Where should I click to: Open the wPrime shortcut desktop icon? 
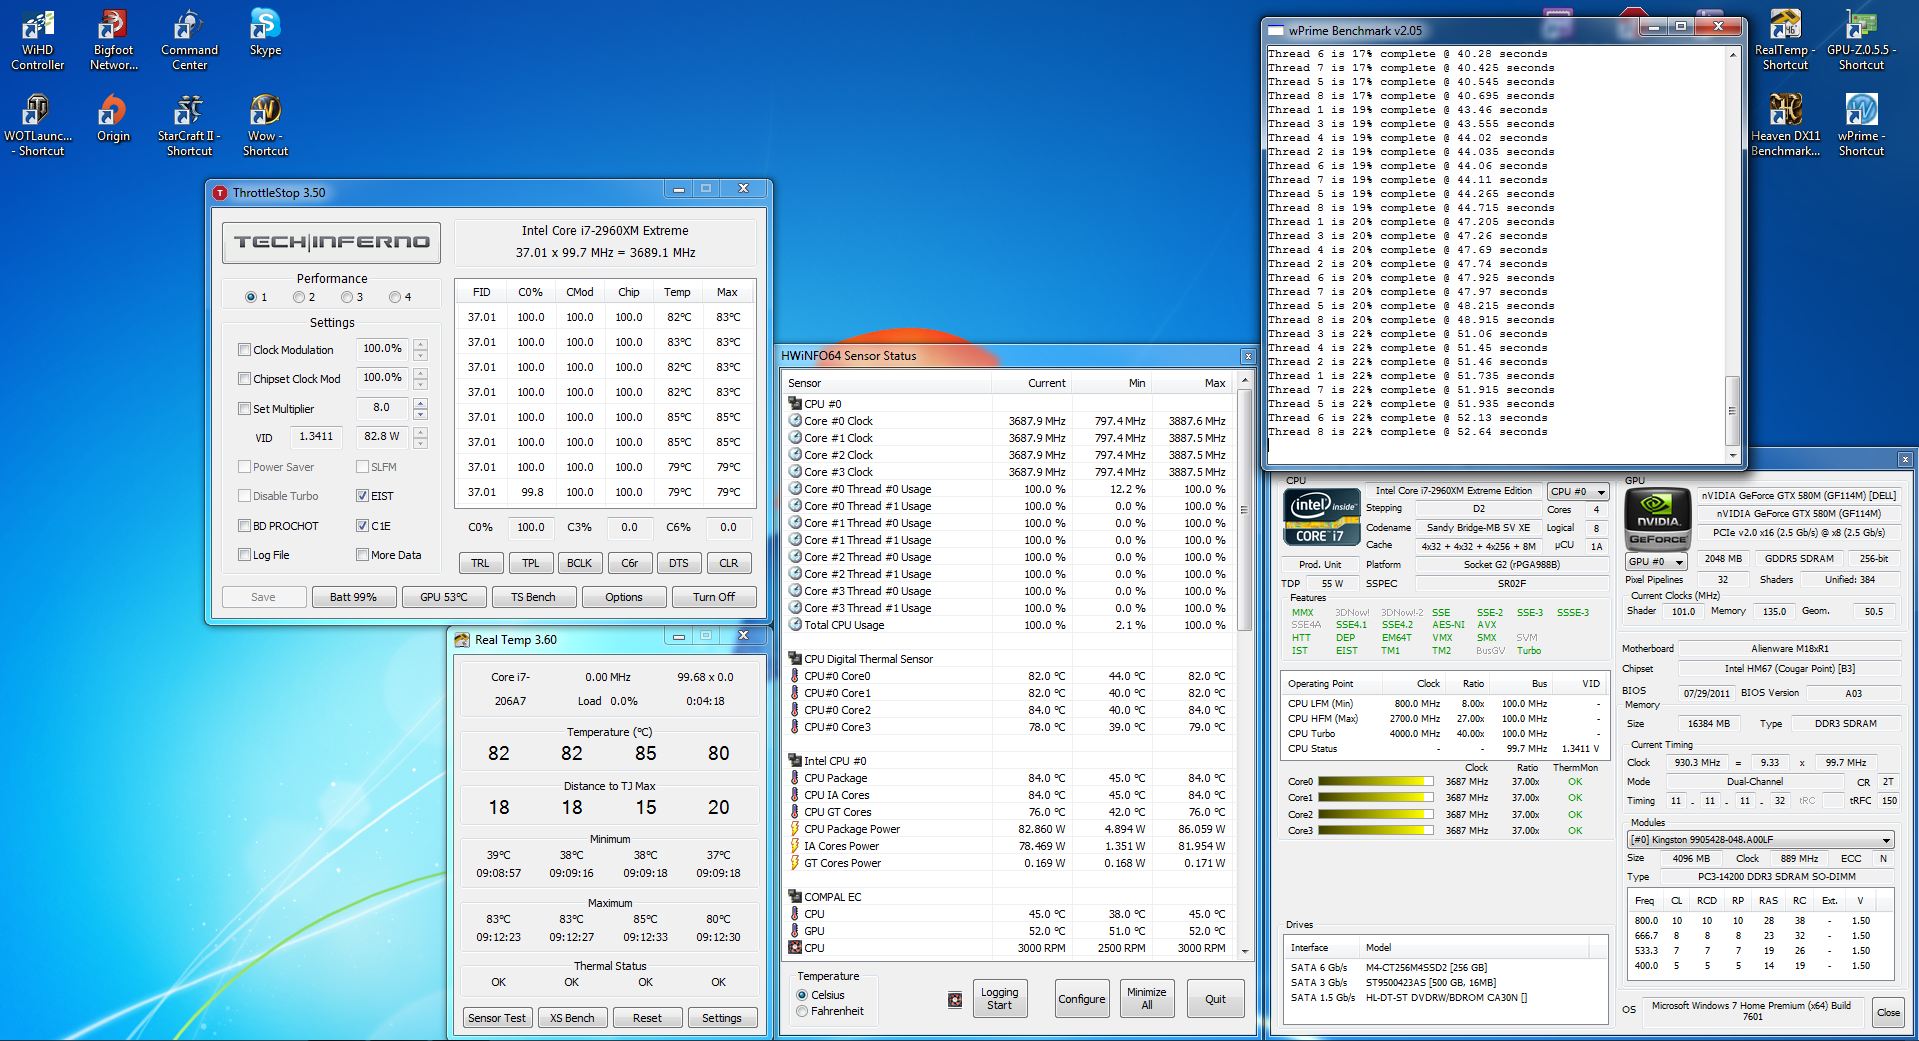coord(1861,126)
